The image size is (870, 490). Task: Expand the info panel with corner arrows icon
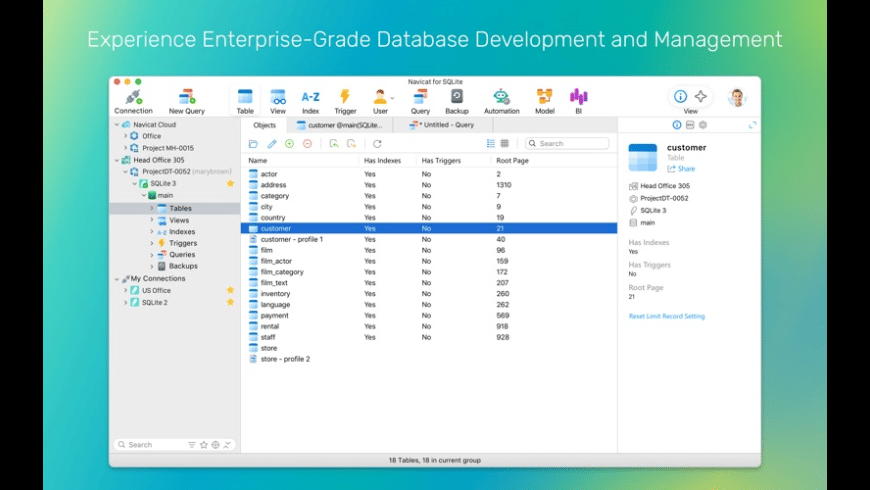(x=752, y=125)
